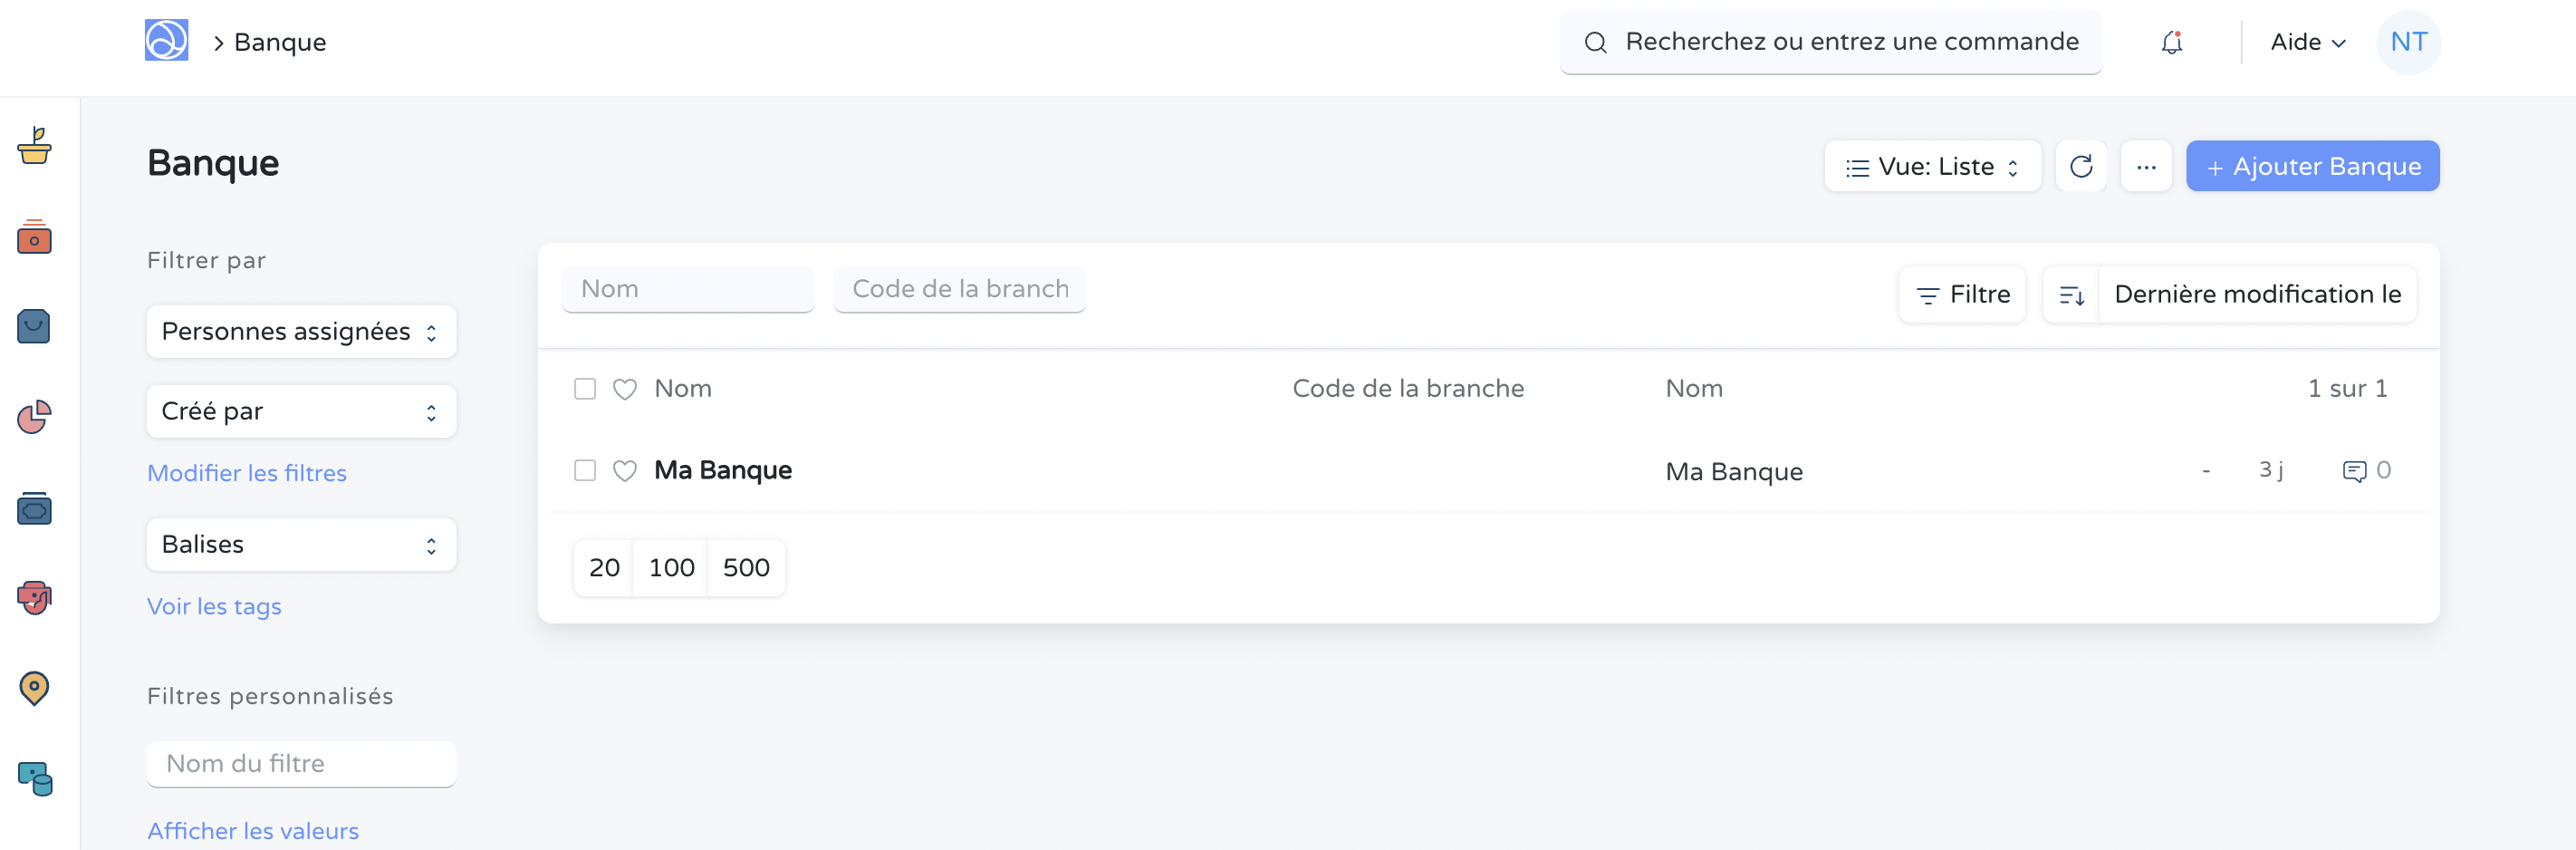Open the Aide menu
The width and height of the screenshot is (2576, 850).
click(x=2306, y=42)
